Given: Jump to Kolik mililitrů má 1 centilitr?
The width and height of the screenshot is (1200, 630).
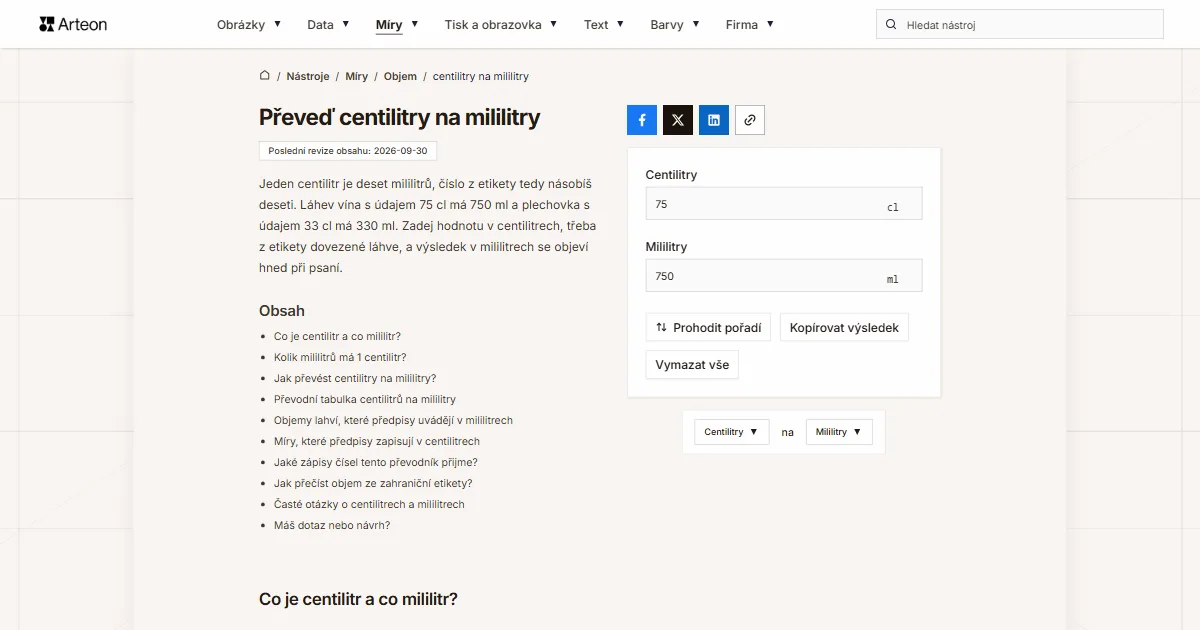Looking at the screenshot, I should pyautogui.click(x=340, y=357).
